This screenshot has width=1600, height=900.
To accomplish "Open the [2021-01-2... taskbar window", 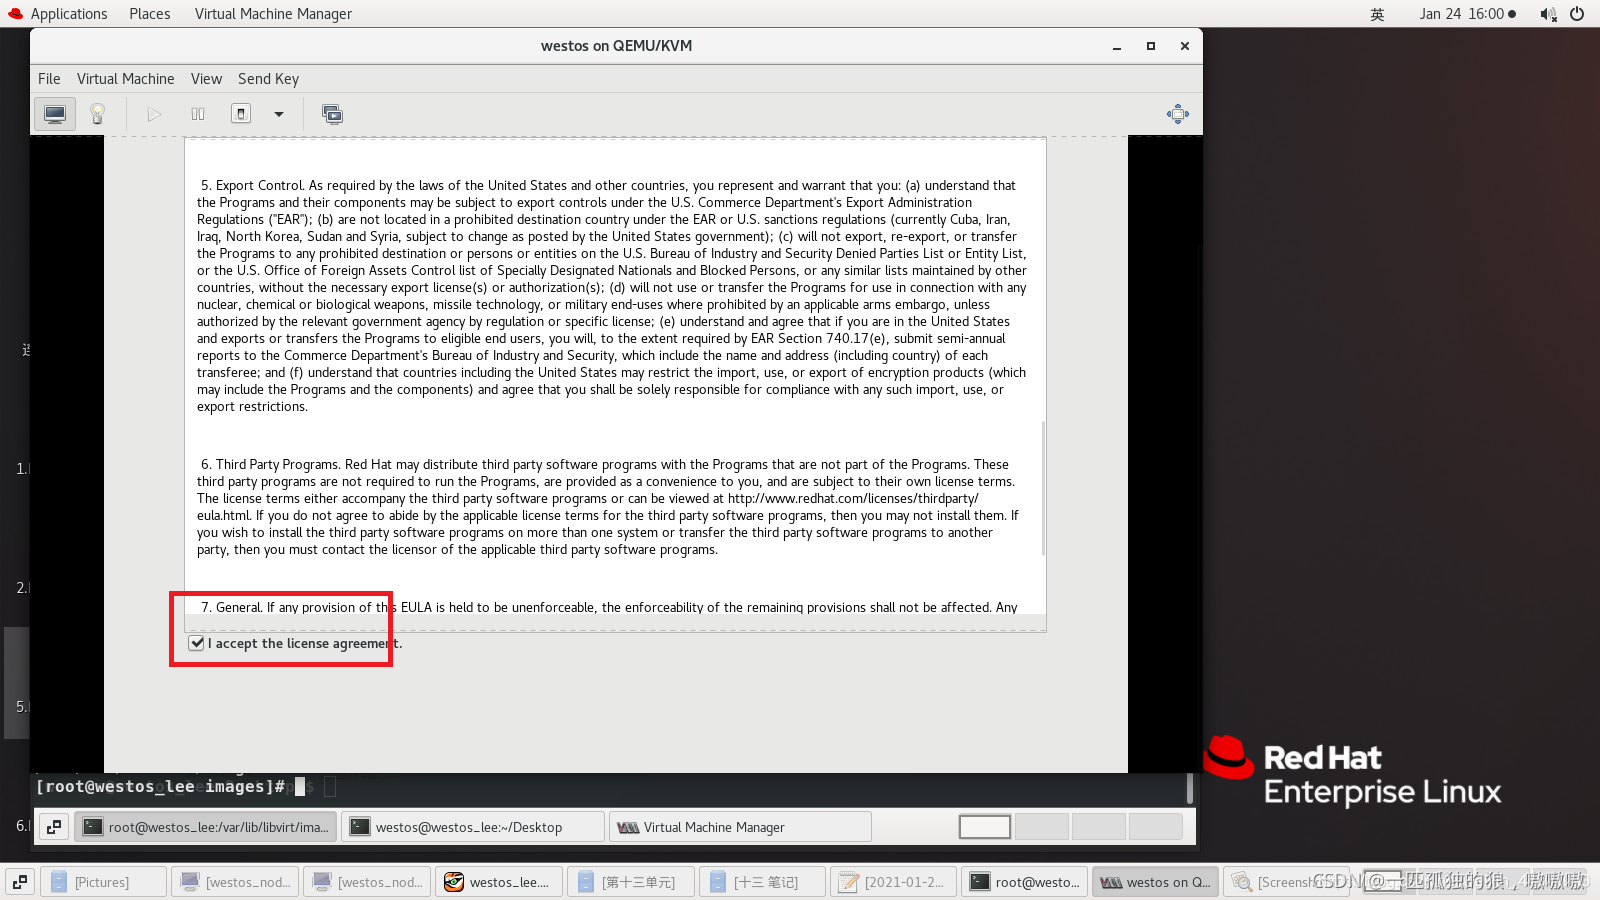I will [x=894, y=882].
